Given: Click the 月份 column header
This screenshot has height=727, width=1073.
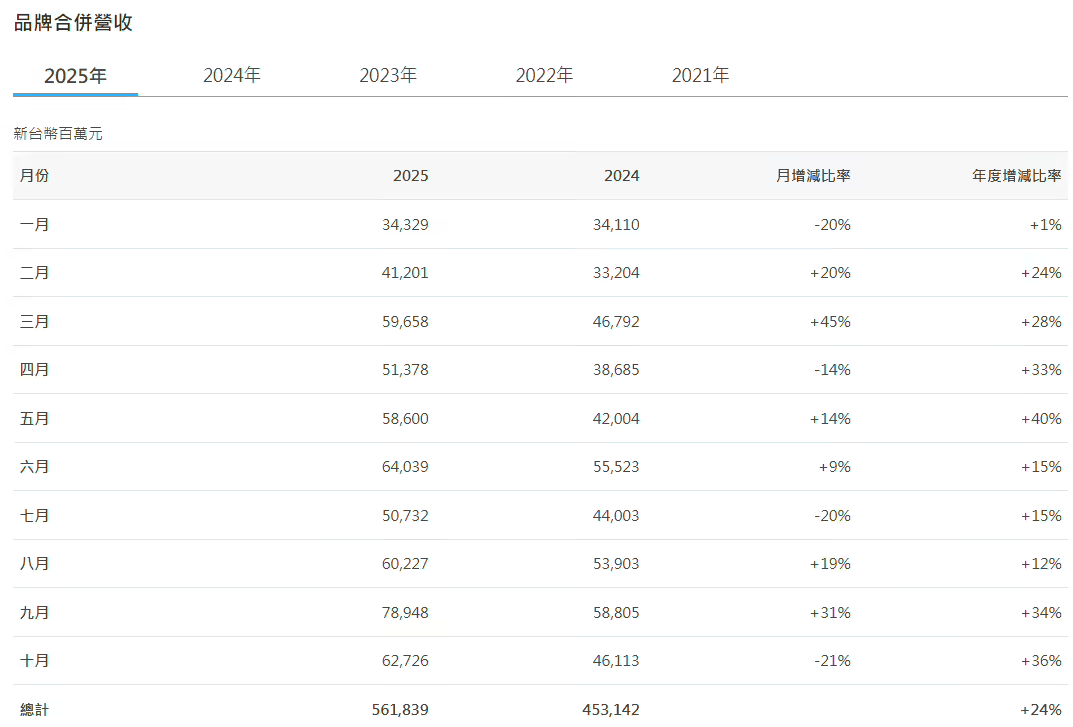Looking at the screenshot, I should (34, 176).
